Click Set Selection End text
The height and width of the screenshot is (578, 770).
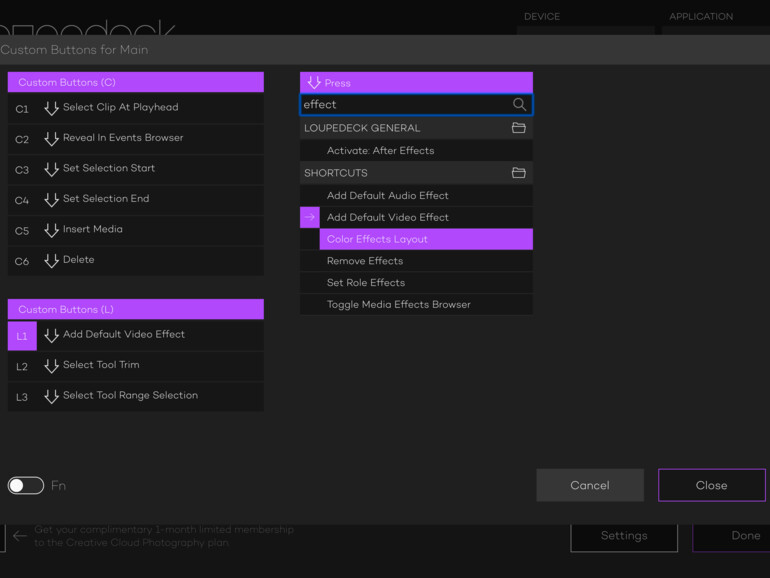click(106, 198)
